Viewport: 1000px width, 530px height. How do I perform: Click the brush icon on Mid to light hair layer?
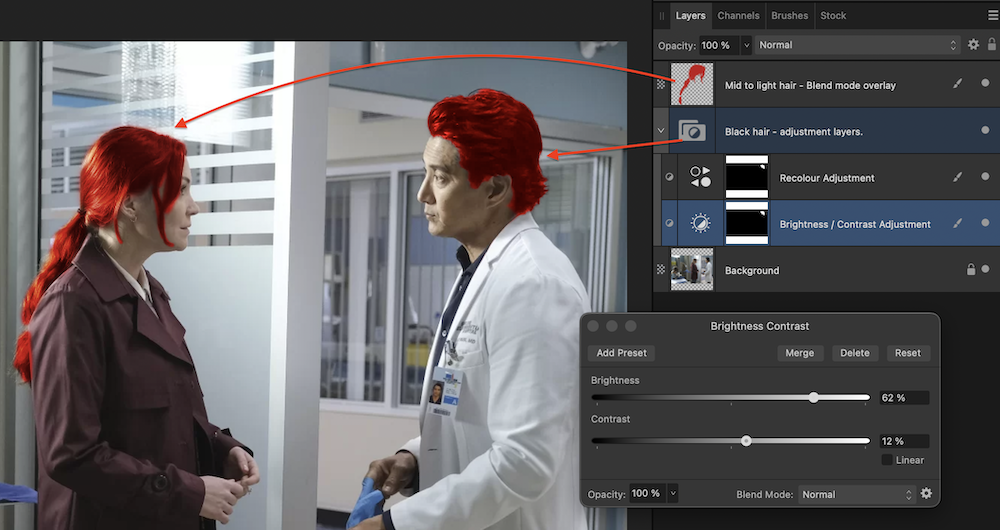point(958,85)
